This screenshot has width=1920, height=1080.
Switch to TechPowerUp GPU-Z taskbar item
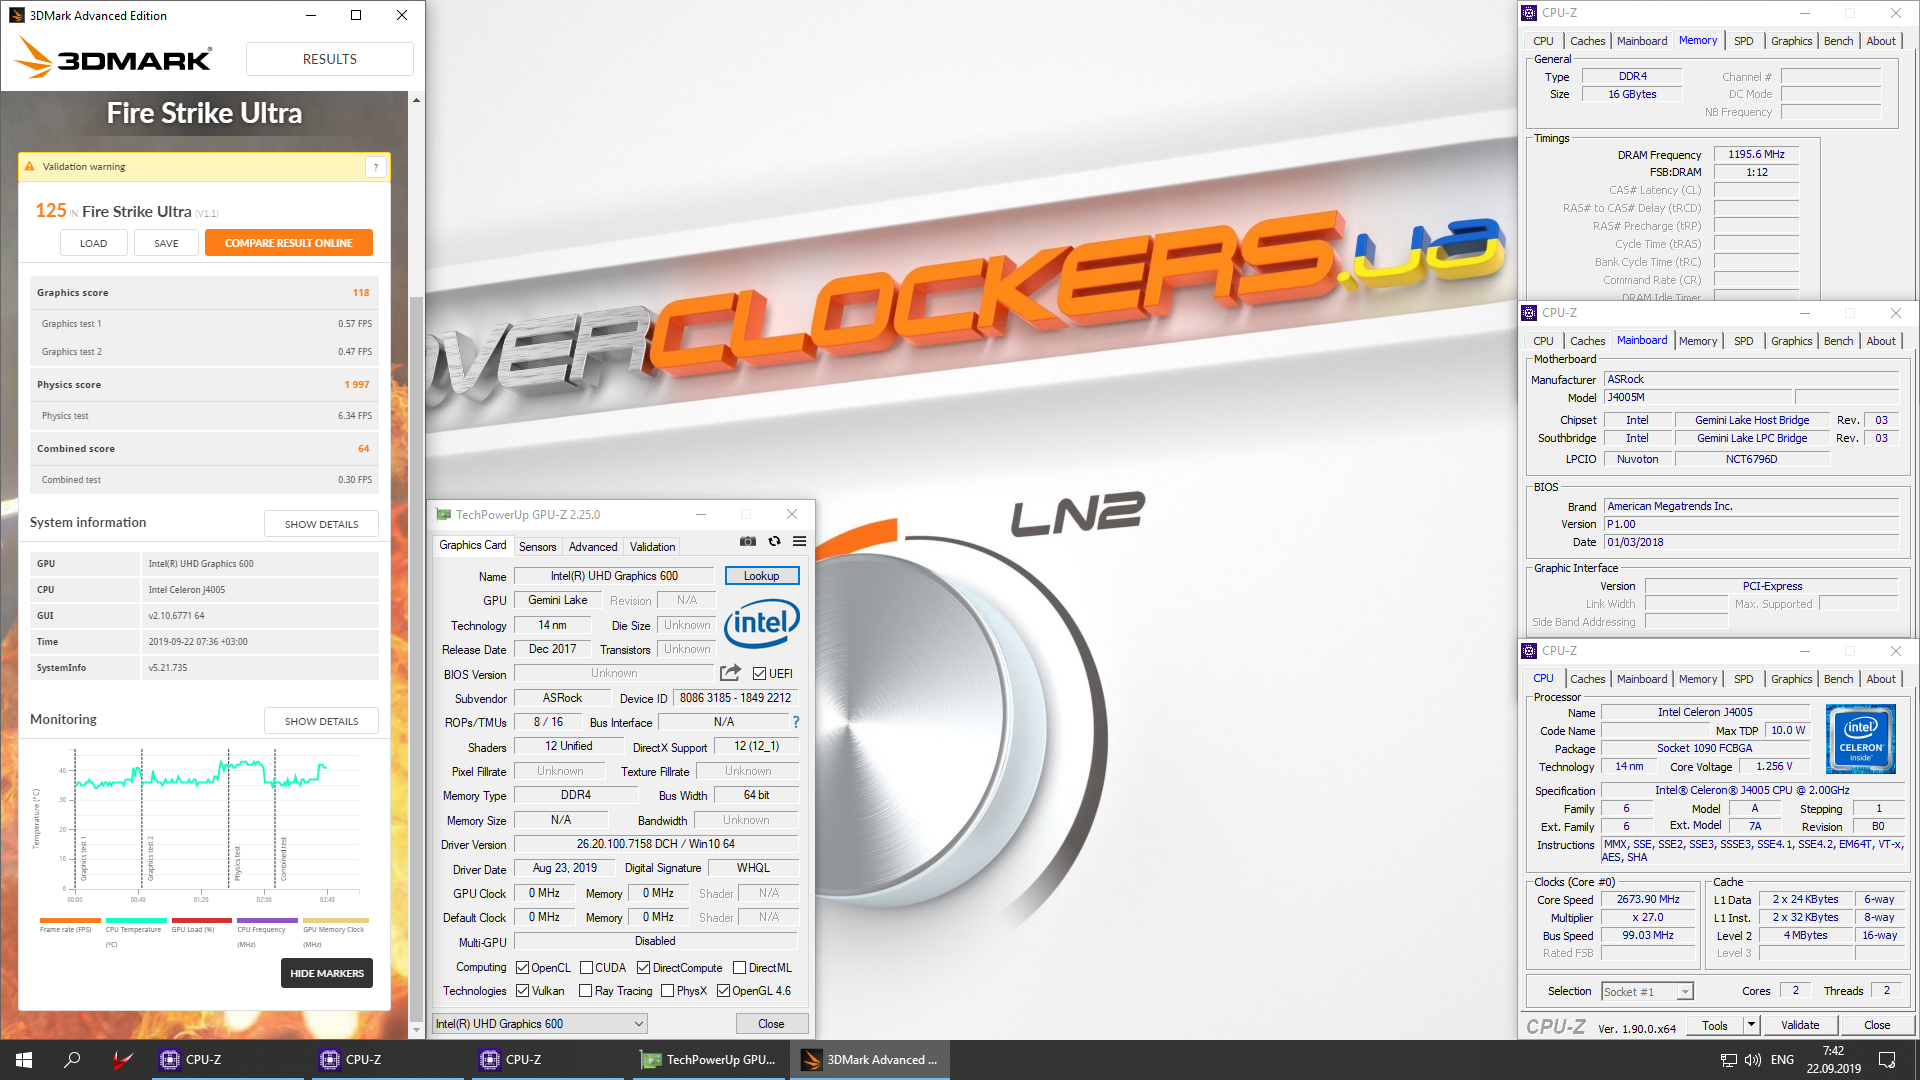[708, 1060]
